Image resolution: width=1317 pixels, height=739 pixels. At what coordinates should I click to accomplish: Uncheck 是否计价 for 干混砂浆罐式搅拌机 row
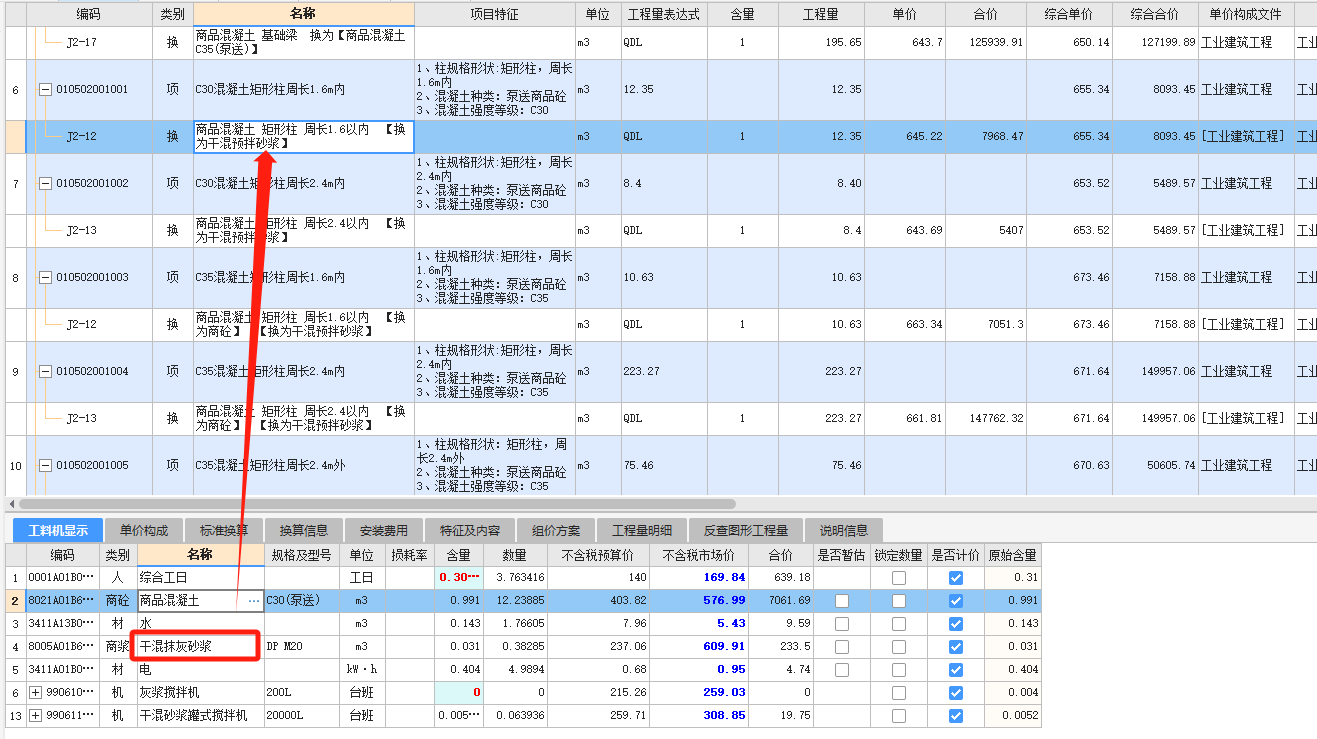(x=956, y=716)
